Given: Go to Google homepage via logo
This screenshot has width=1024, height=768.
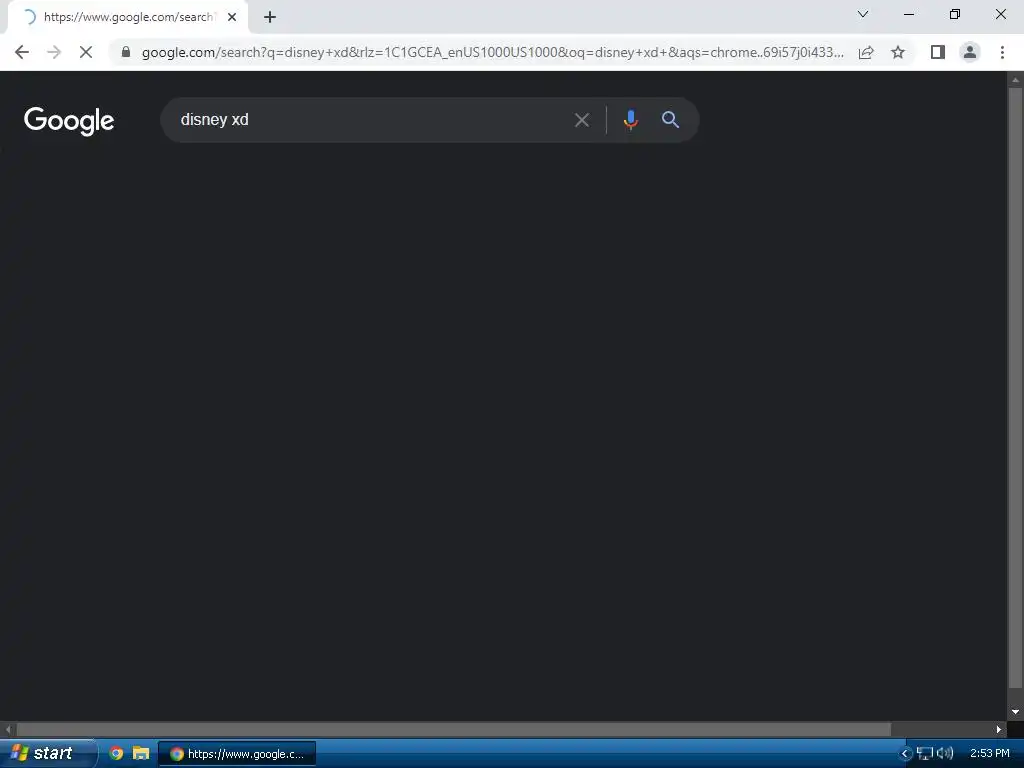Looking at the screenshot, I should coord(69,121).
